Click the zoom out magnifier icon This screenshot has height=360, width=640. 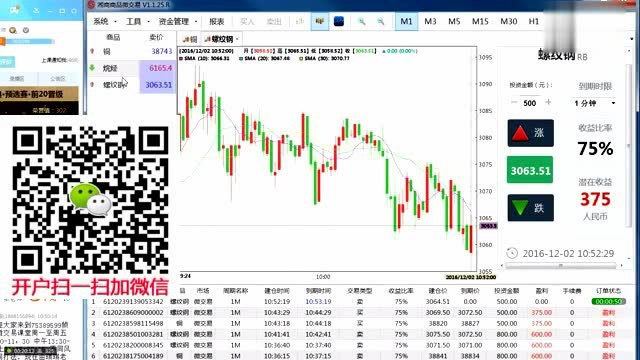point(381,21)
